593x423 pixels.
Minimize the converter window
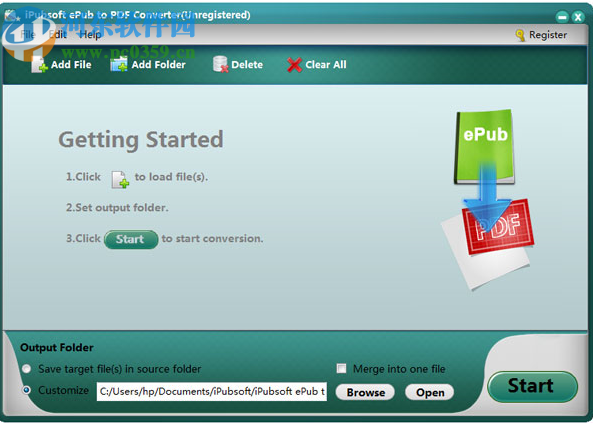tap(562, 17)
